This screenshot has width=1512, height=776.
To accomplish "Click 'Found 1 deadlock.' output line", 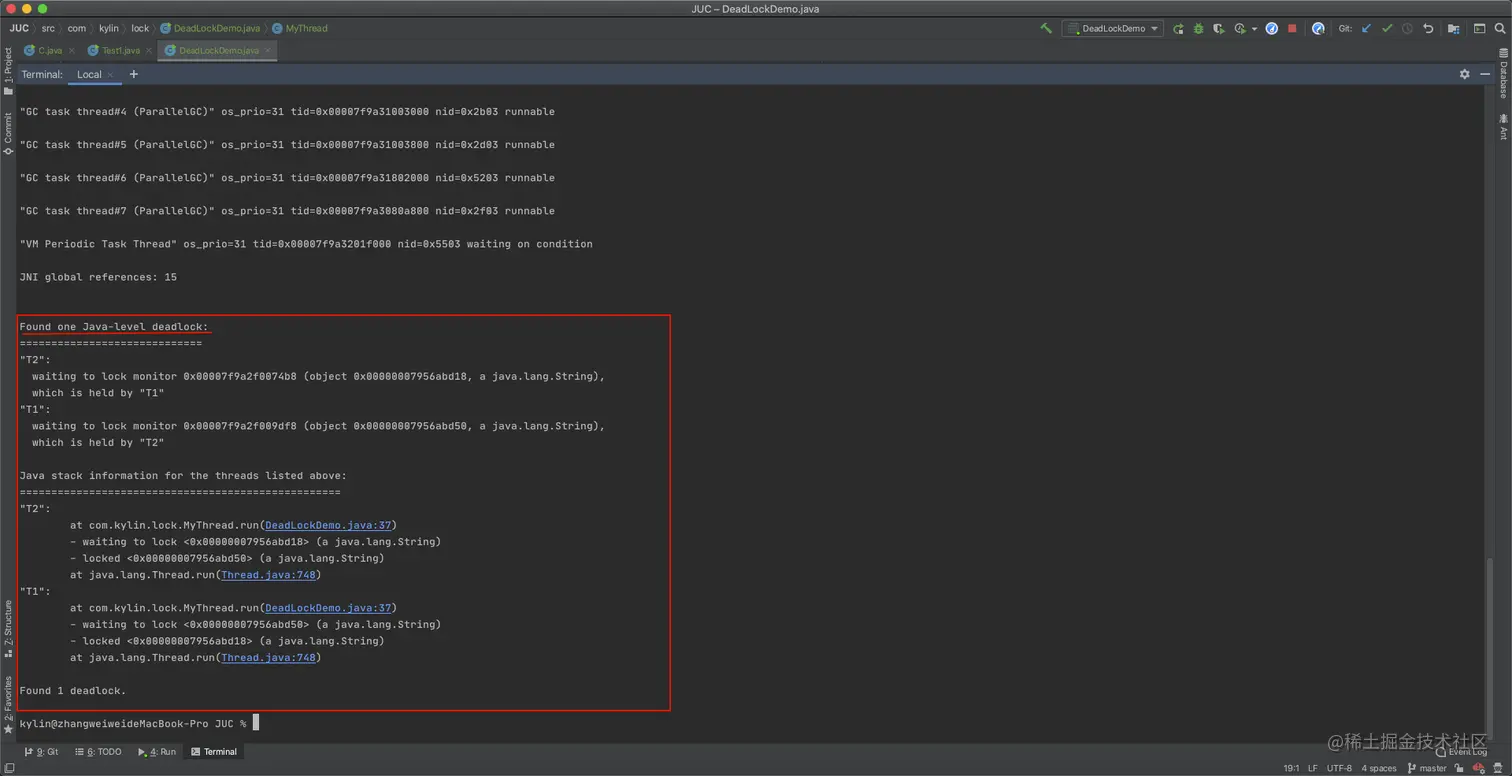I will [x=73, y=691].
